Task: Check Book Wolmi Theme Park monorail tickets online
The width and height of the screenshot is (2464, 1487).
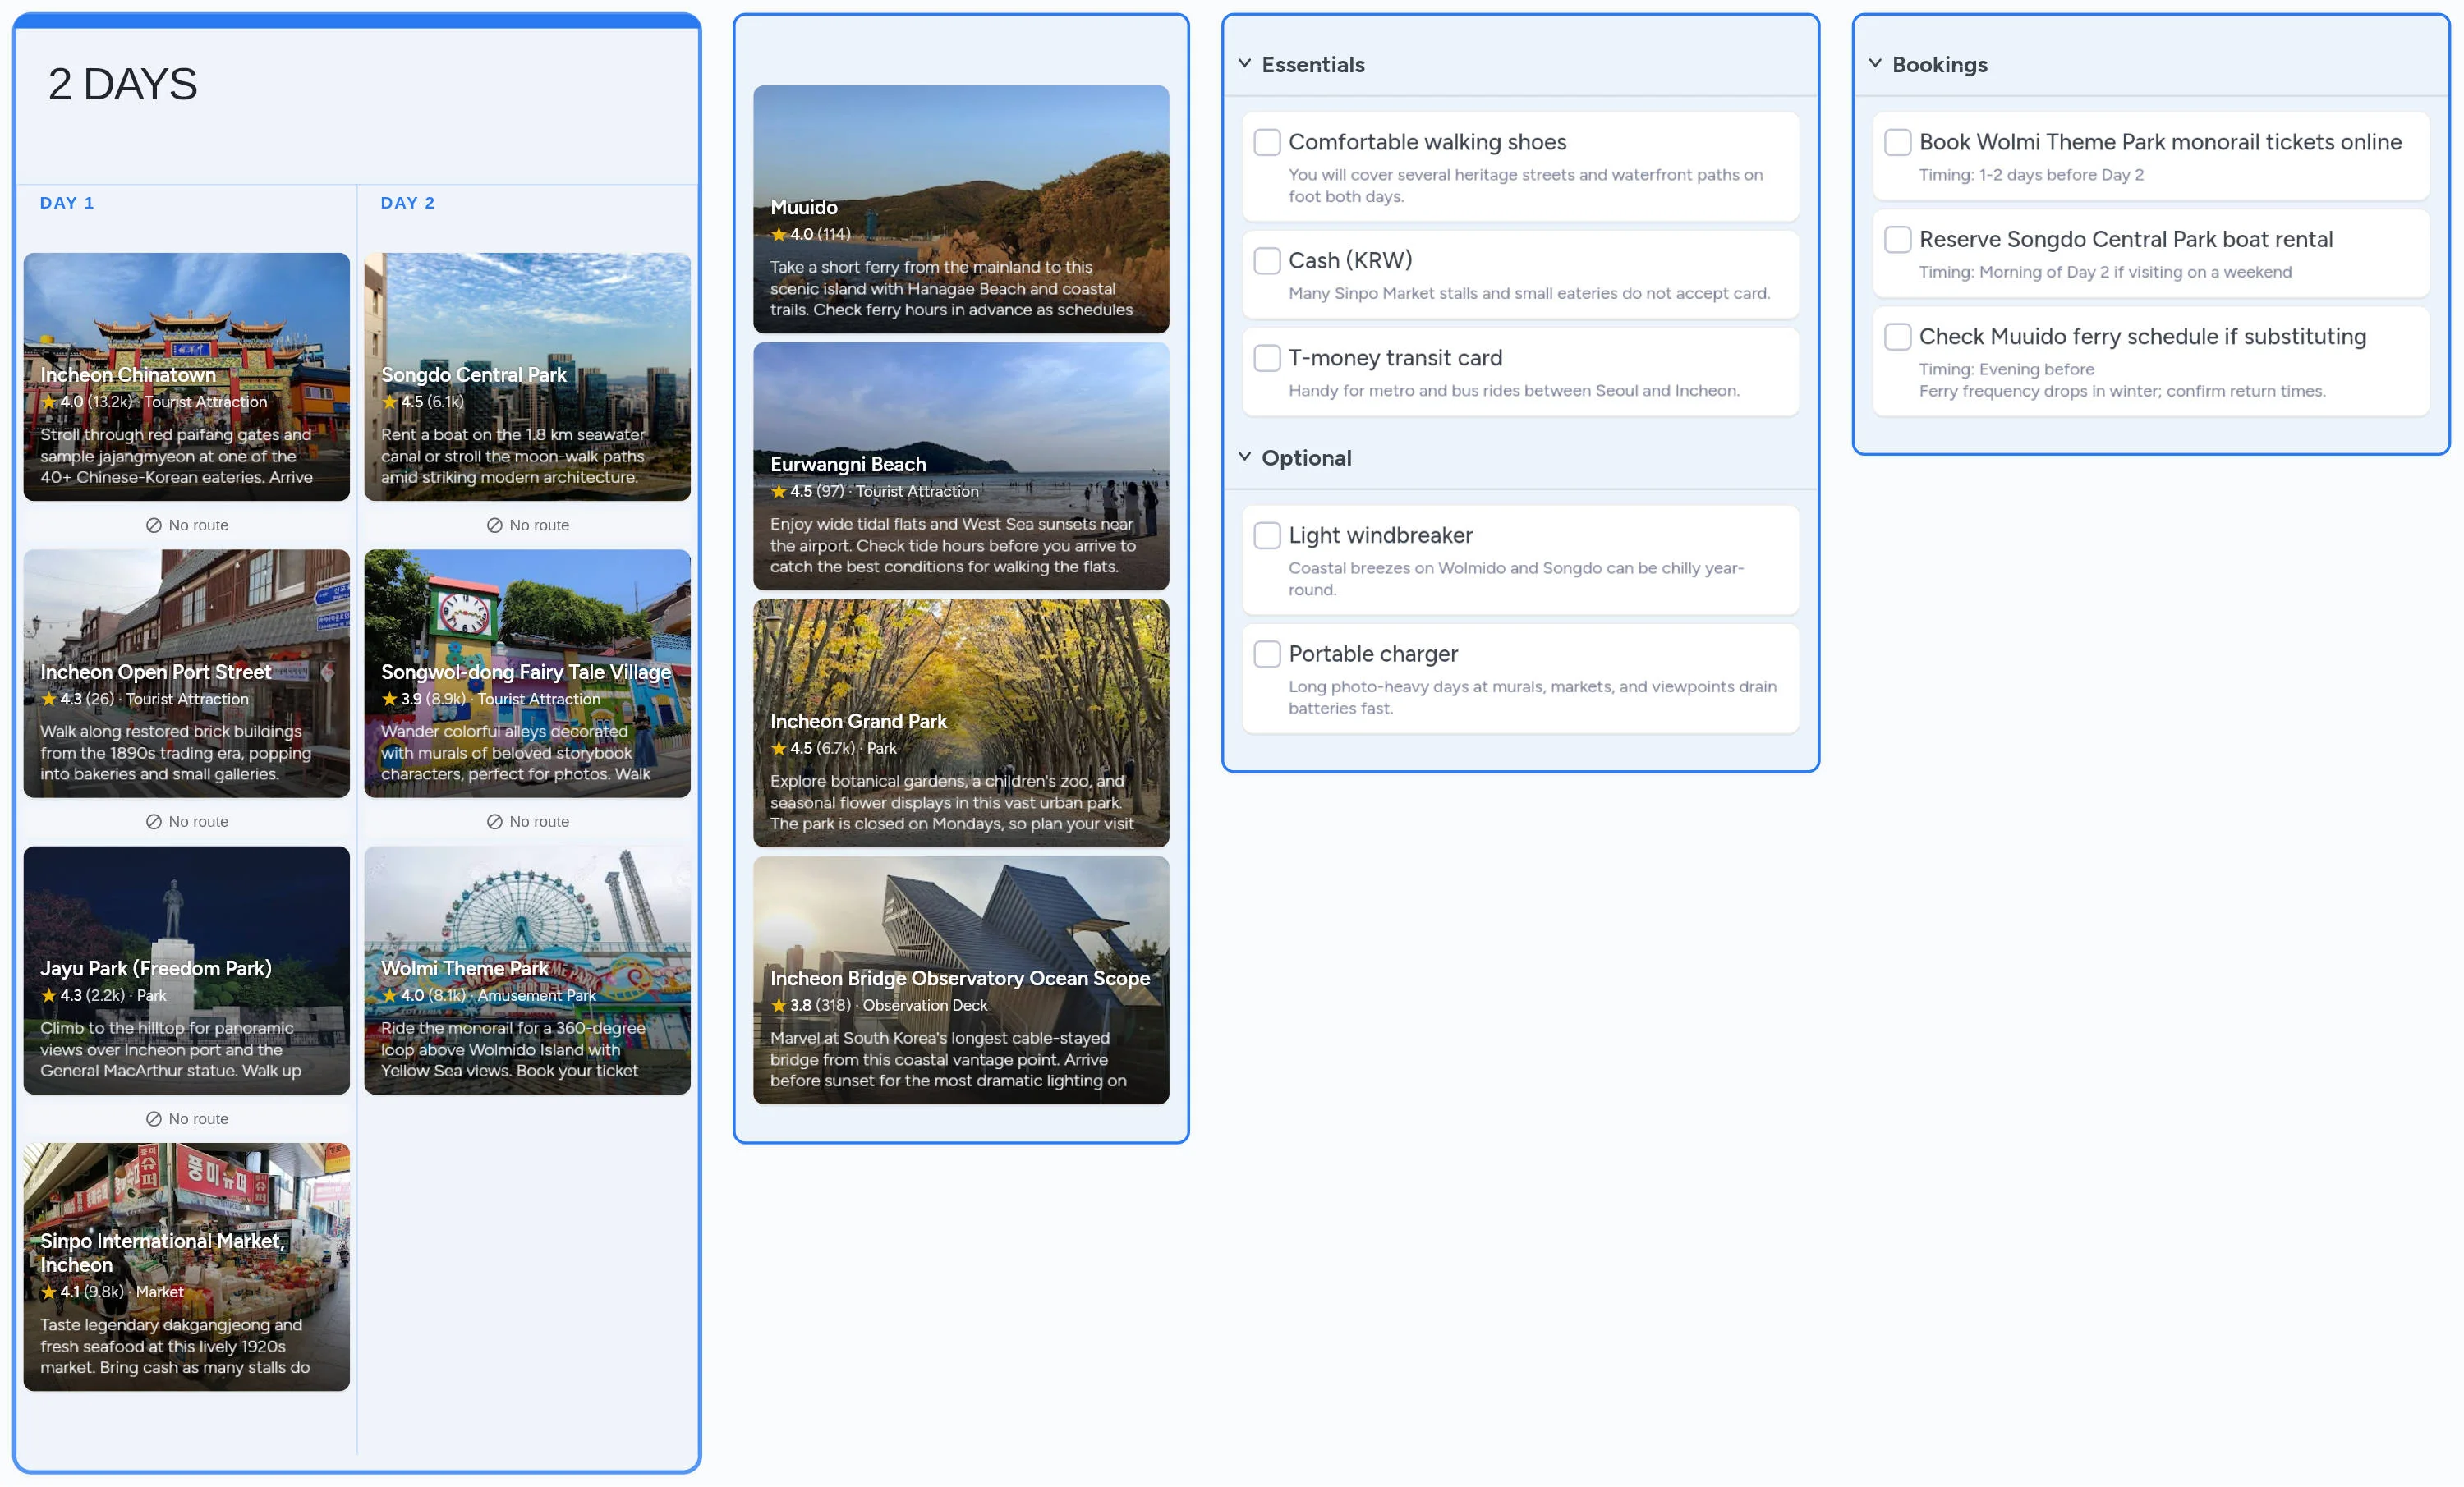Action: tap(1897, 141)
